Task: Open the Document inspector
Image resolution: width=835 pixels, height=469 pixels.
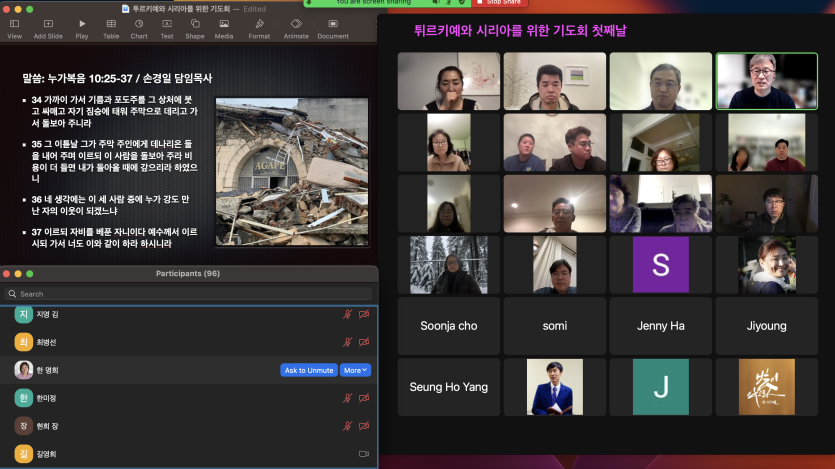Action: 333,29
